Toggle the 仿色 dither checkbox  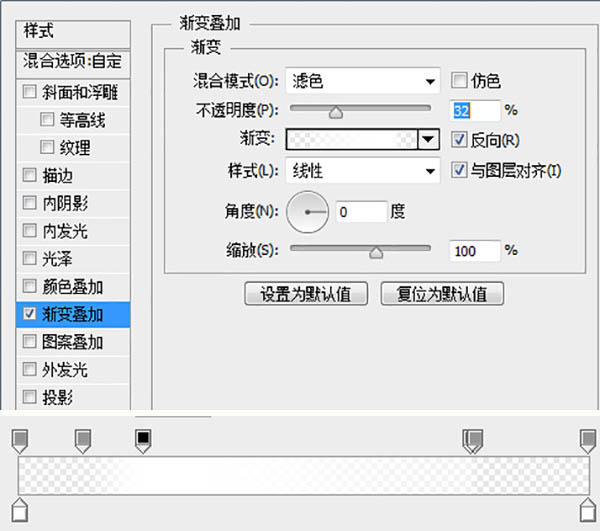click(459, 80)
